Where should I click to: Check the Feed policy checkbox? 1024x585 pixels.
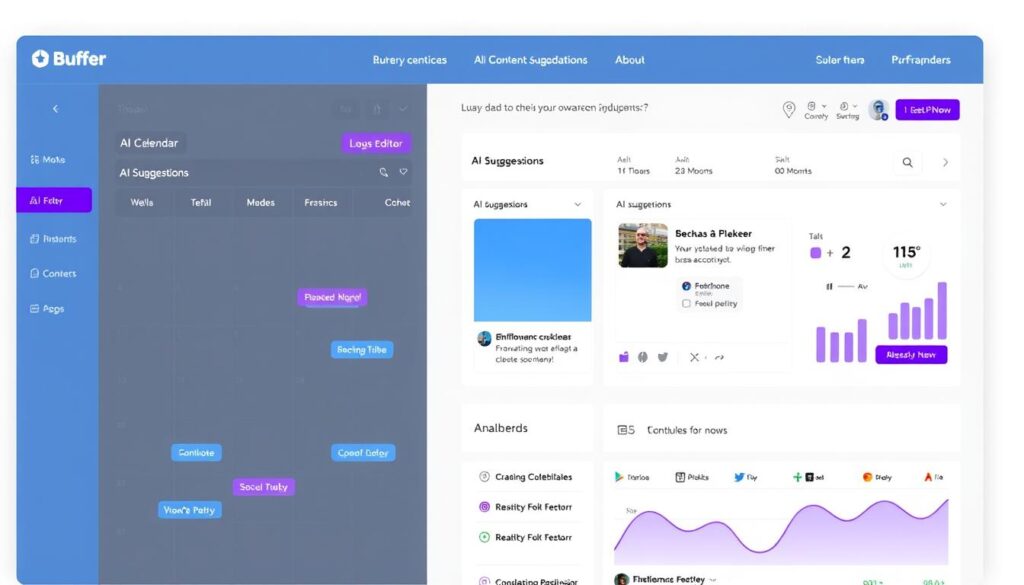pyautogui.click(x=686, y=305)
